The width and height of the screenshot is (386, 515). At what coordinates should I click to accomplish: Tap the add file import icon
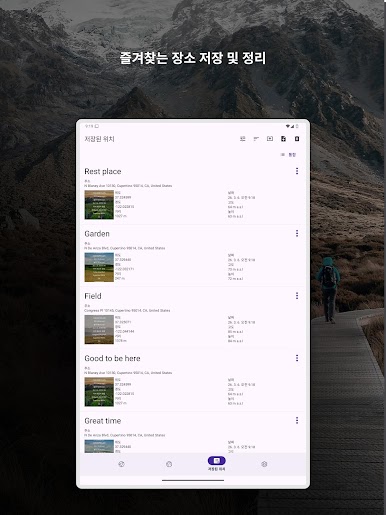click(283, 139)
